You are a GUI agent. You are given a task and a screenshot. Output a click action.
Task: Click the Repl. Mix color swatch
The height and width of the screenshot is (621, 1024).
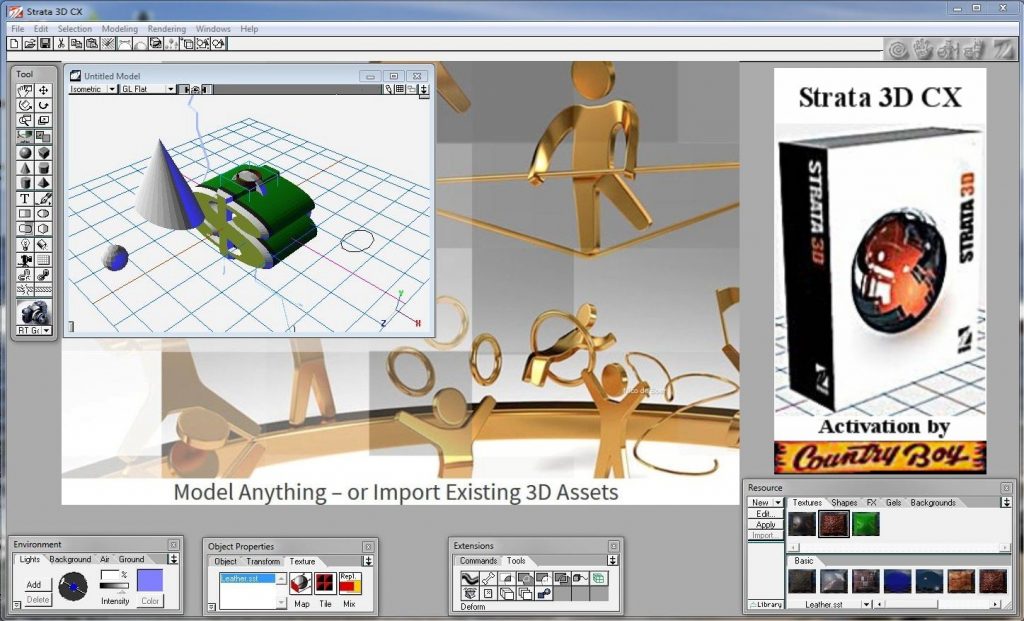point(350,582)
